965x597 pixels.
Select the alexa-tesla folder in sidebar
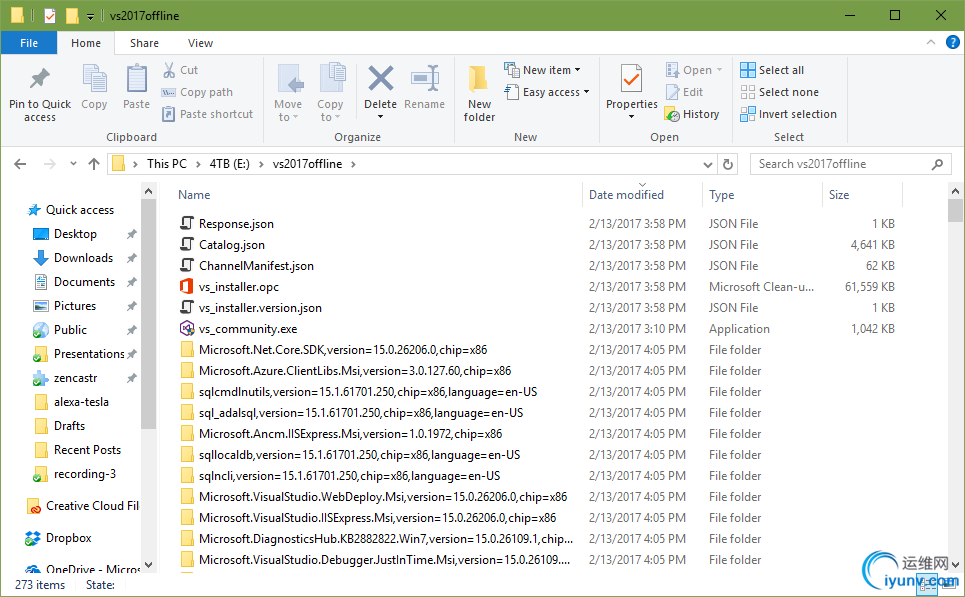[72, 402]
